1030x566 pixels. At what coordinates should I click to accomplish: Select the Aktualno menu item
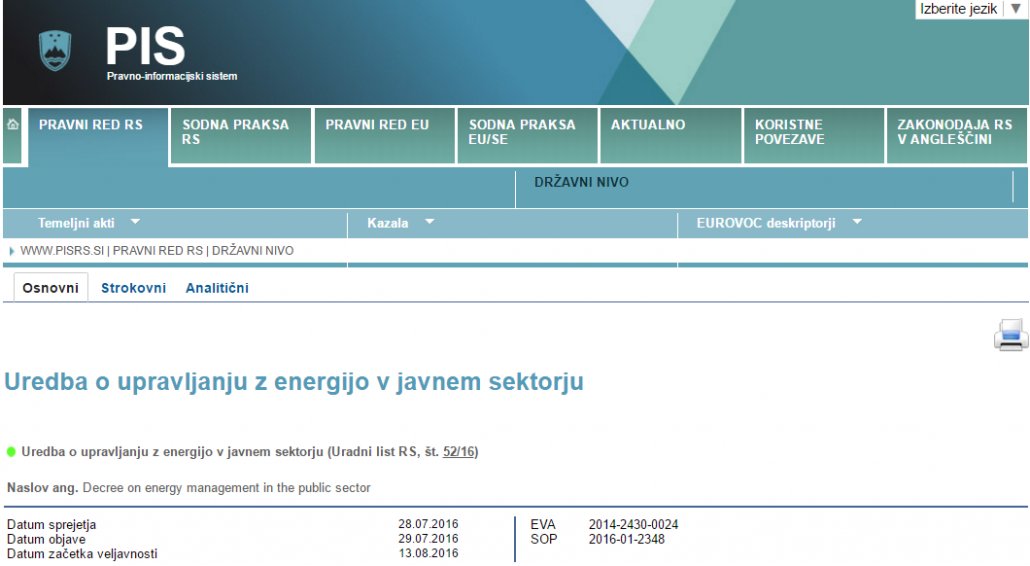[648, 125]
